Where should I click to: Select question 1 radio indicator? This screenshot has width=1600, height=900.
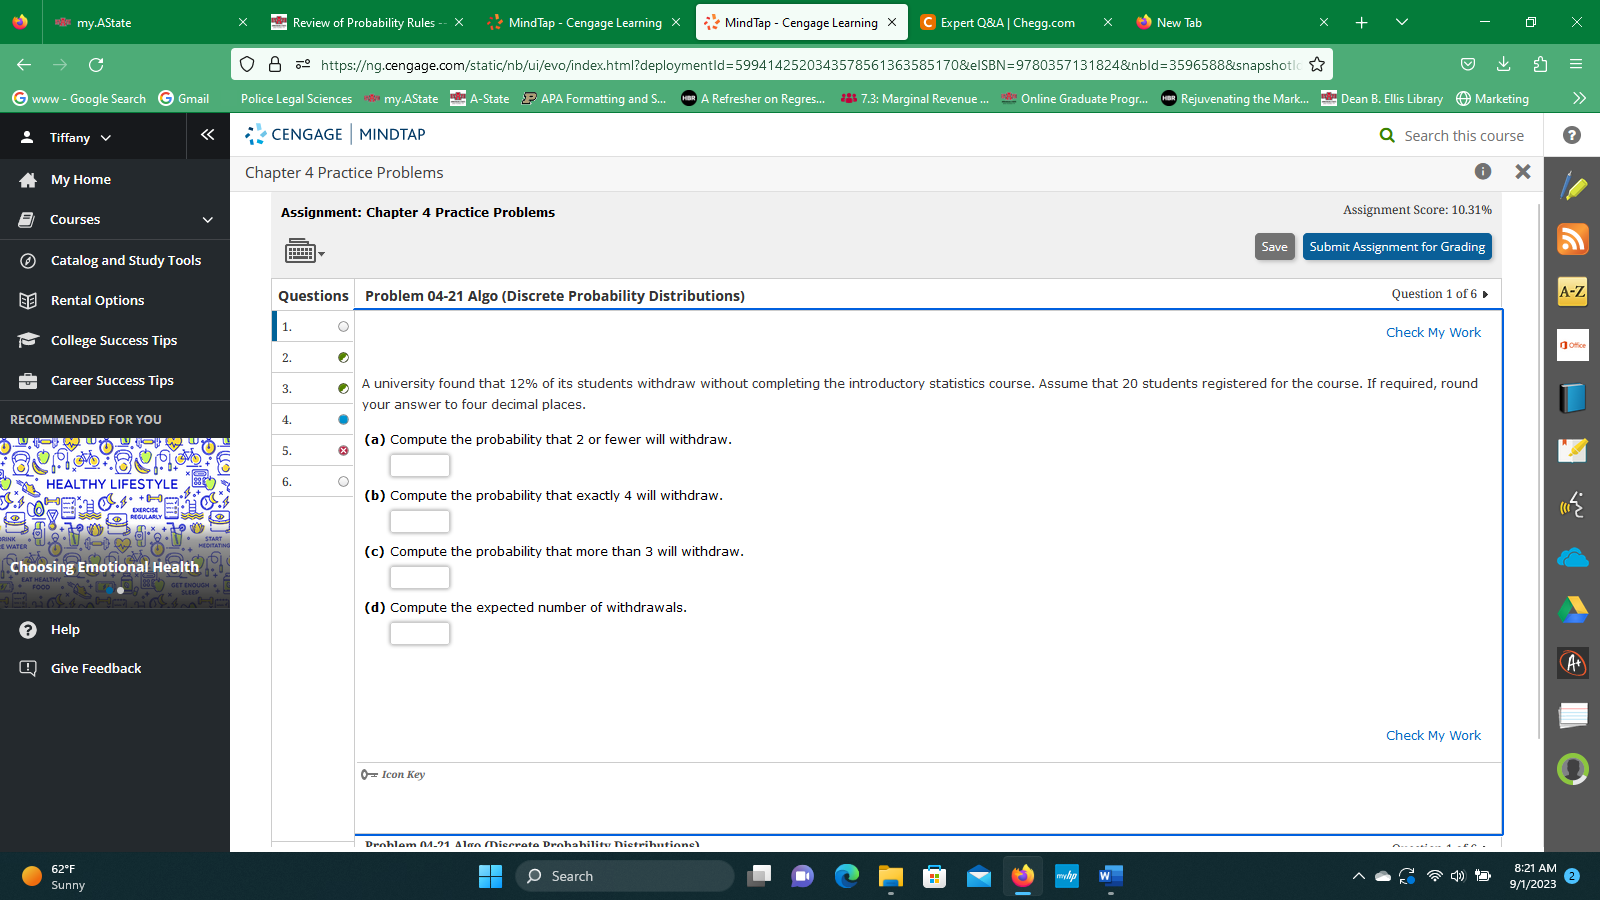(x=342, y=326)
